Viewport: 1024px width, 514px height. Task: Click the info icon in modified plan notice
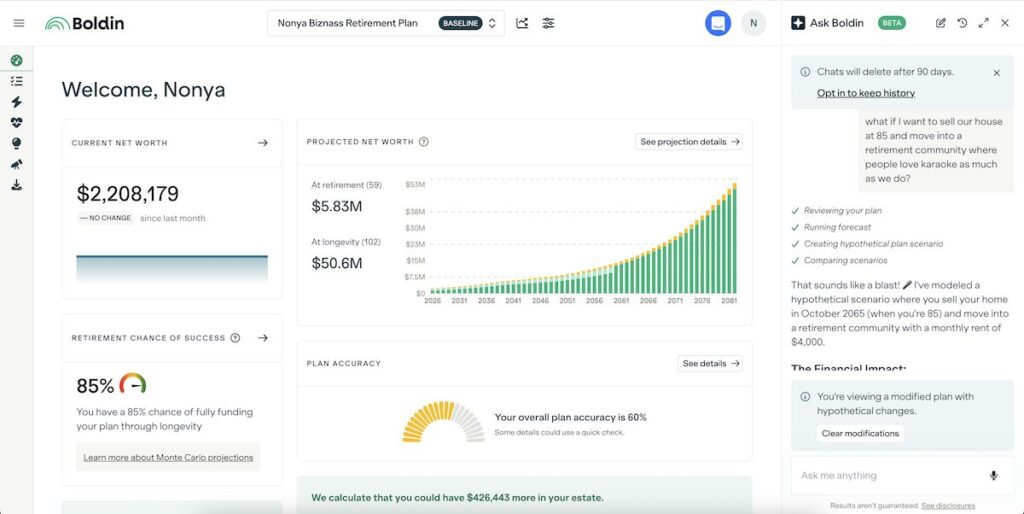(805, 396)
